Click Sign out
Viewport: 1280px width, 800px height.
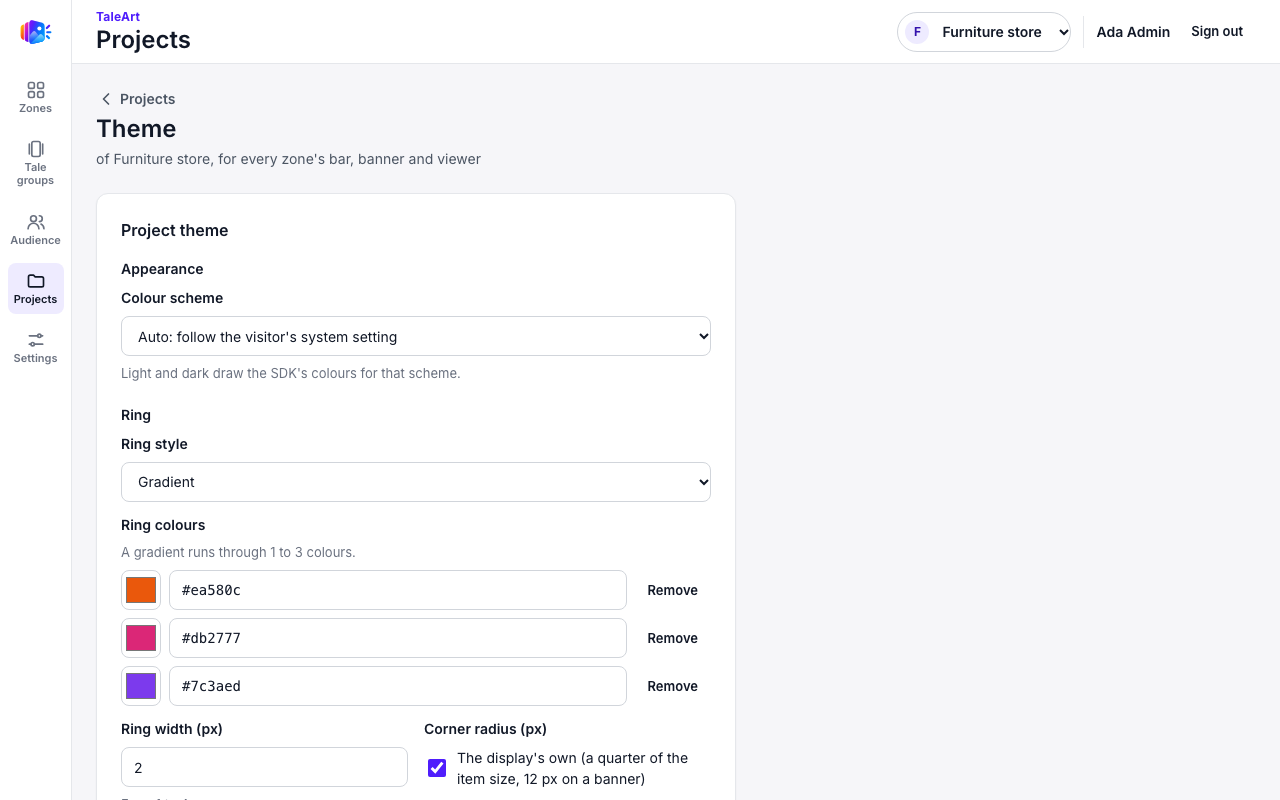click(x=1217, y=32)
